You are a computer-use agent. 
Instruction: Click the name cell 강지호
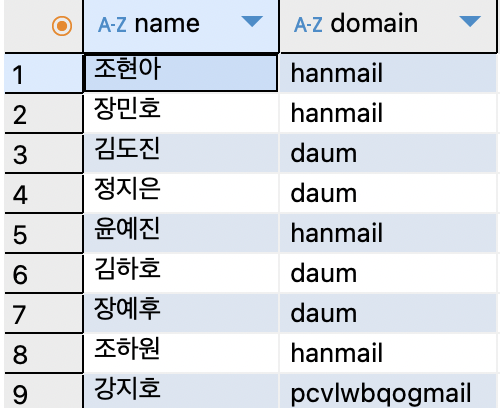[x=181, y=391]
